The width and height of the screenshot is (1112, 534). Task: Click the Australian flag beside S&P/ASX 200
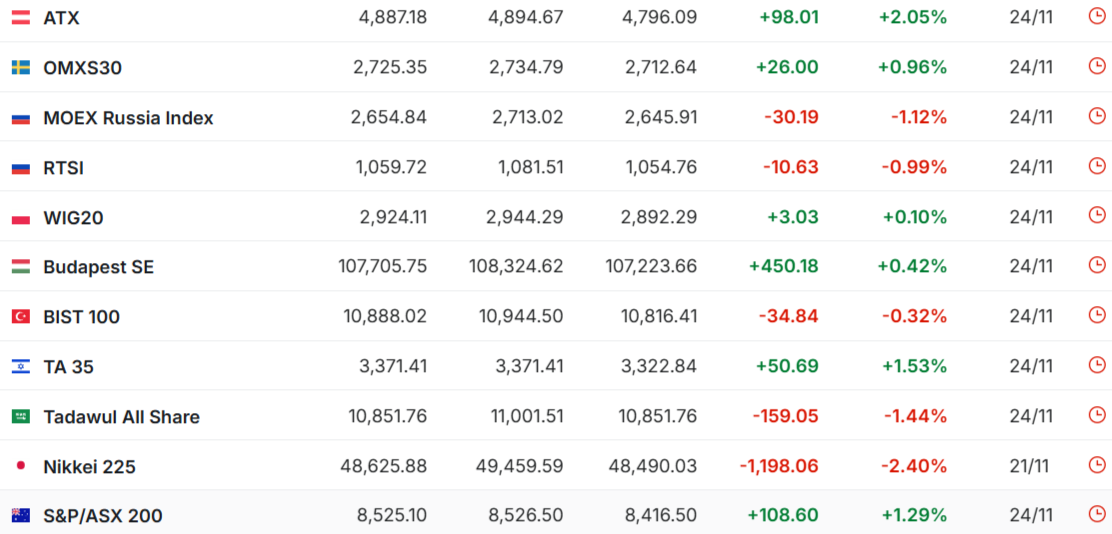[x=20, y=515]
